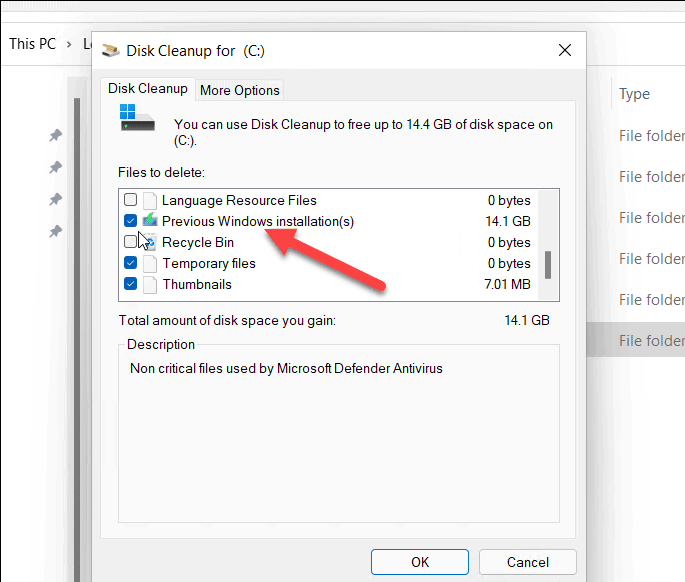Click the Disk Cleanup title bar icon
This screenshot has width=685, height=582.
[x=110, y=49]
